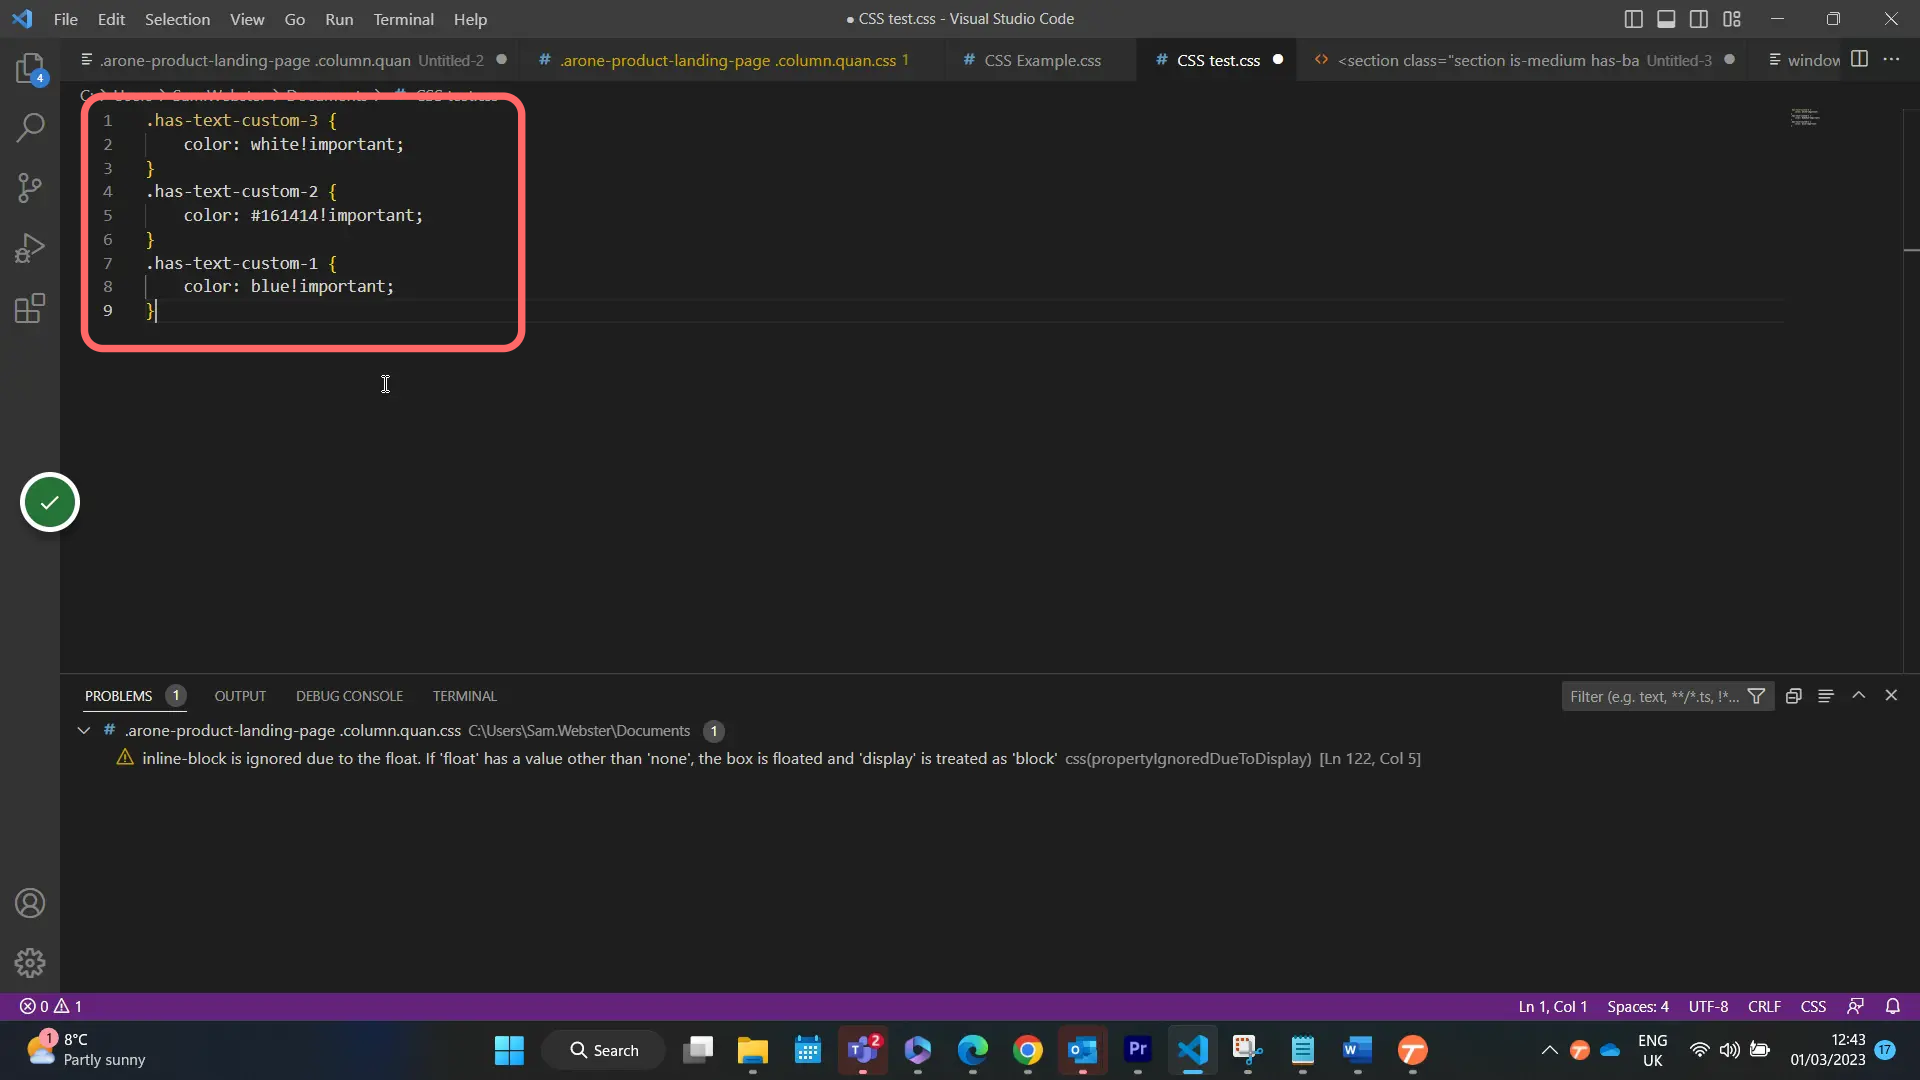The image size is (1920, 1080).
Task: Maximize the panel with the up chevron
Action: [1859, 696]
